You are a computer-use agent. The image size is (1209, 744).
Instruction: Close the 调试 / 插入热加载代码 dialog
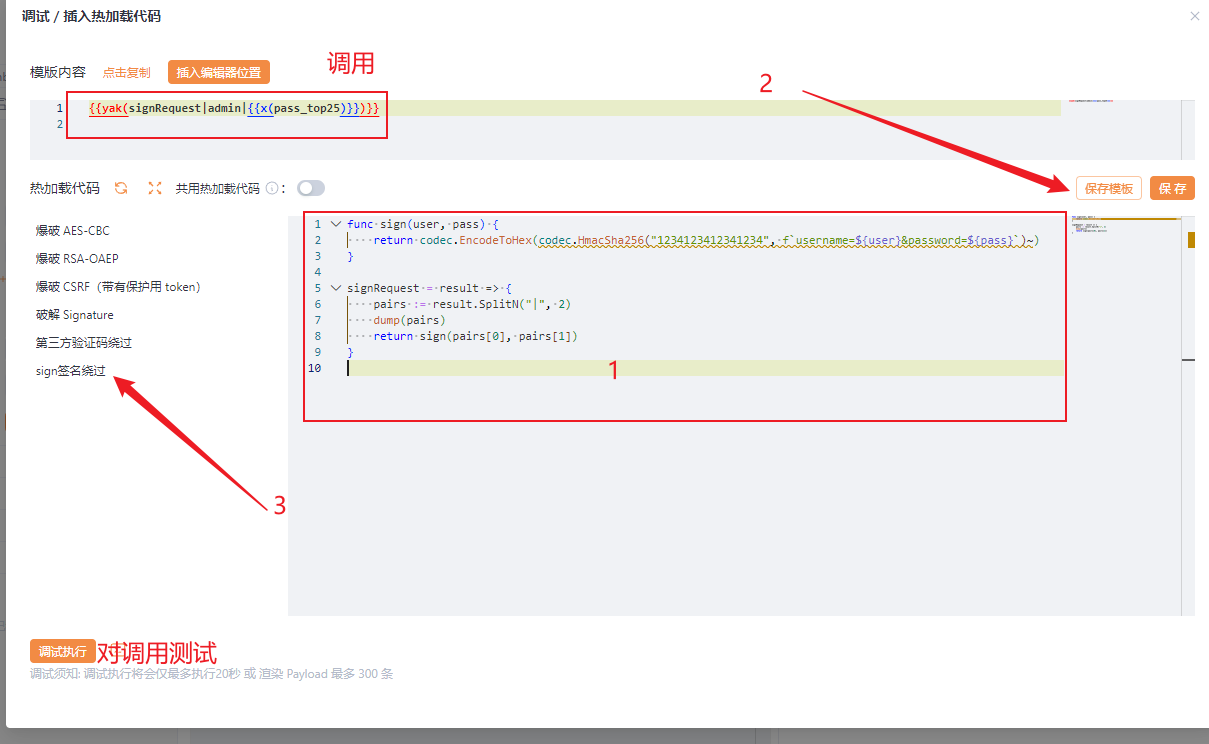click(1194, 16)
